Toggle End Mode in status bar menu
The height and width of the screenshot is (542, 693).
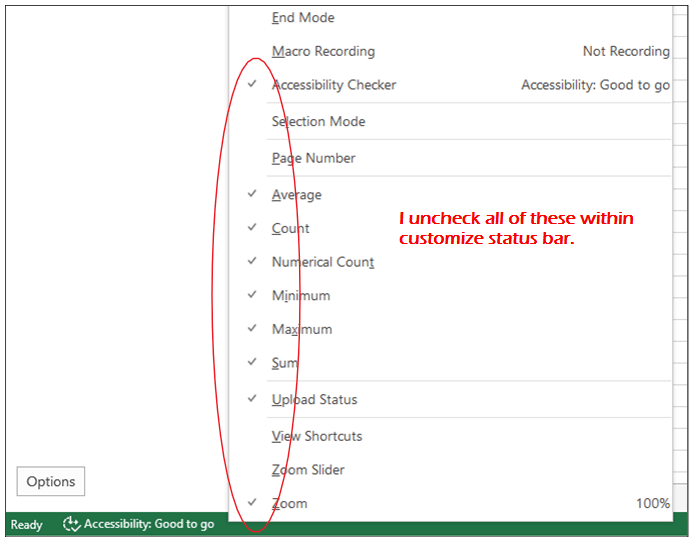(451, 18)
